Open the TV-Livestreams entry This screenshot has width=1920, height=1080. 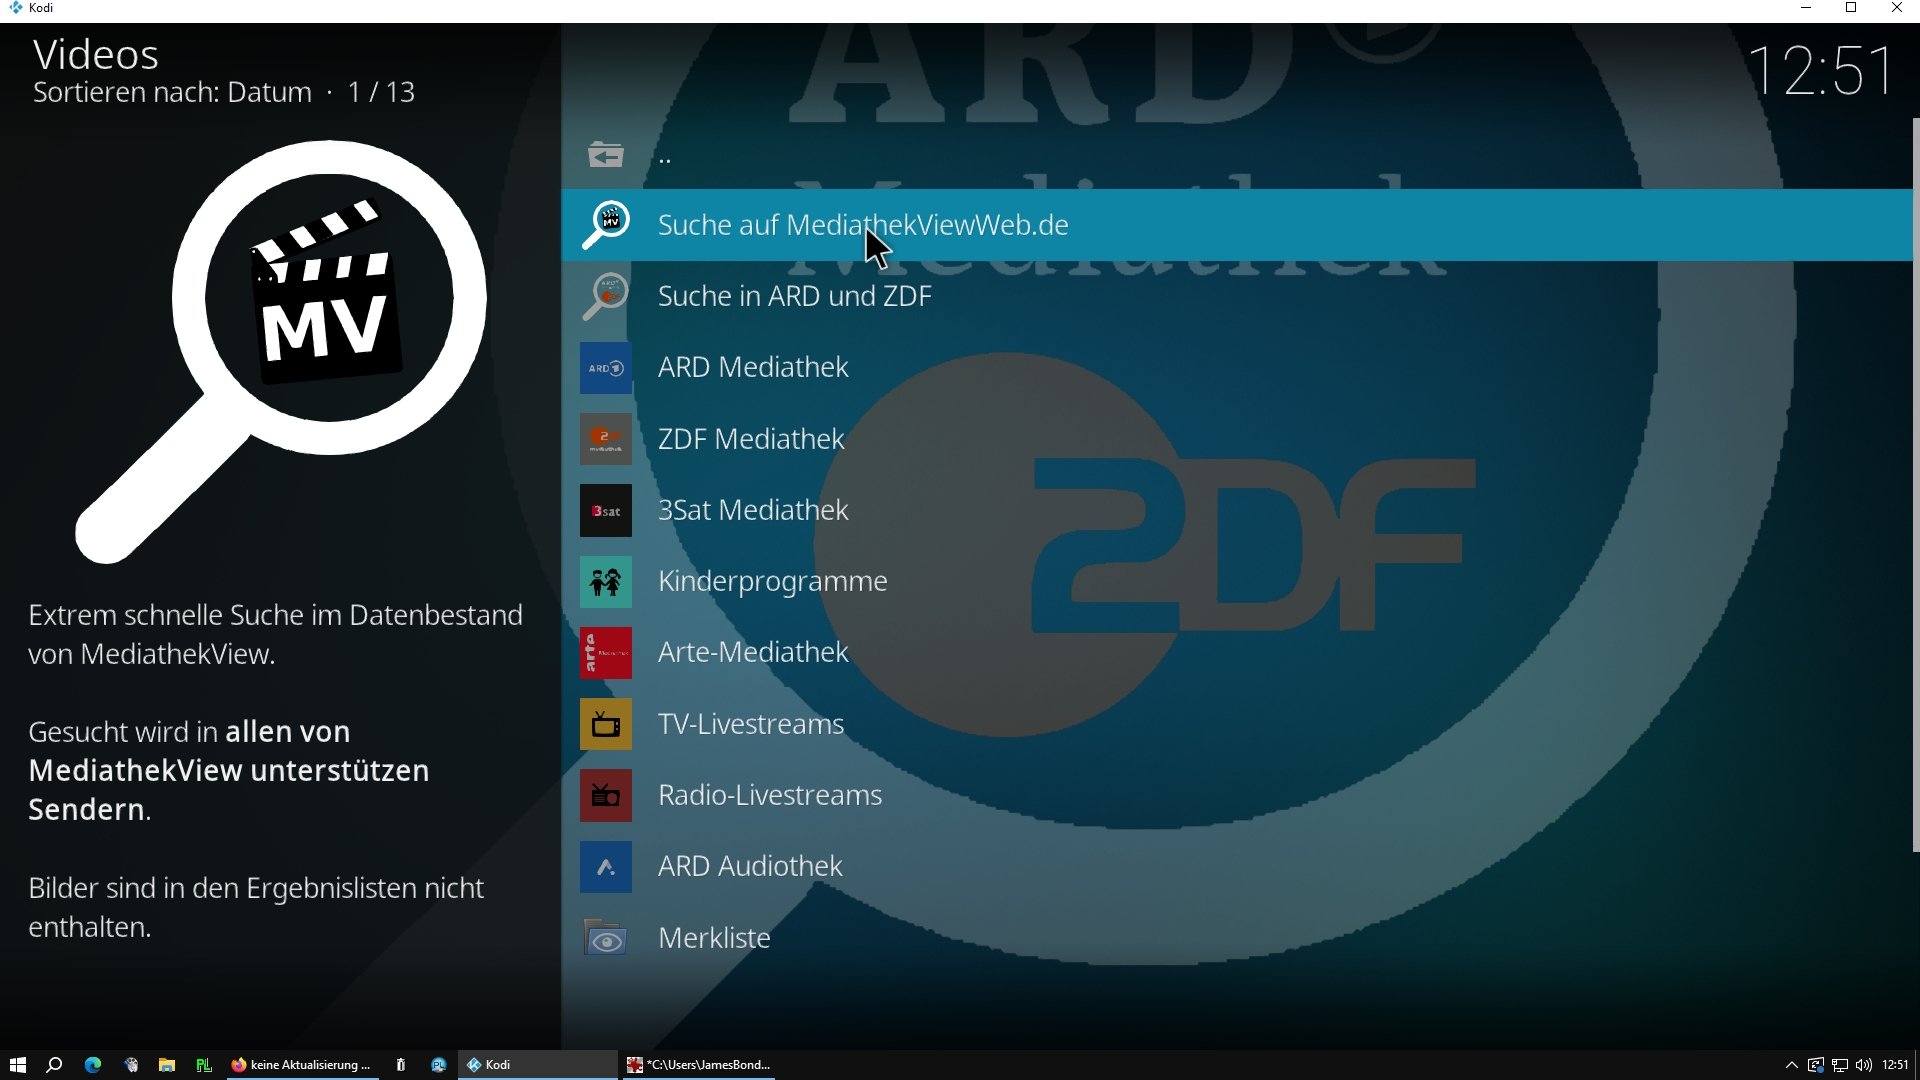click(750, 724)
